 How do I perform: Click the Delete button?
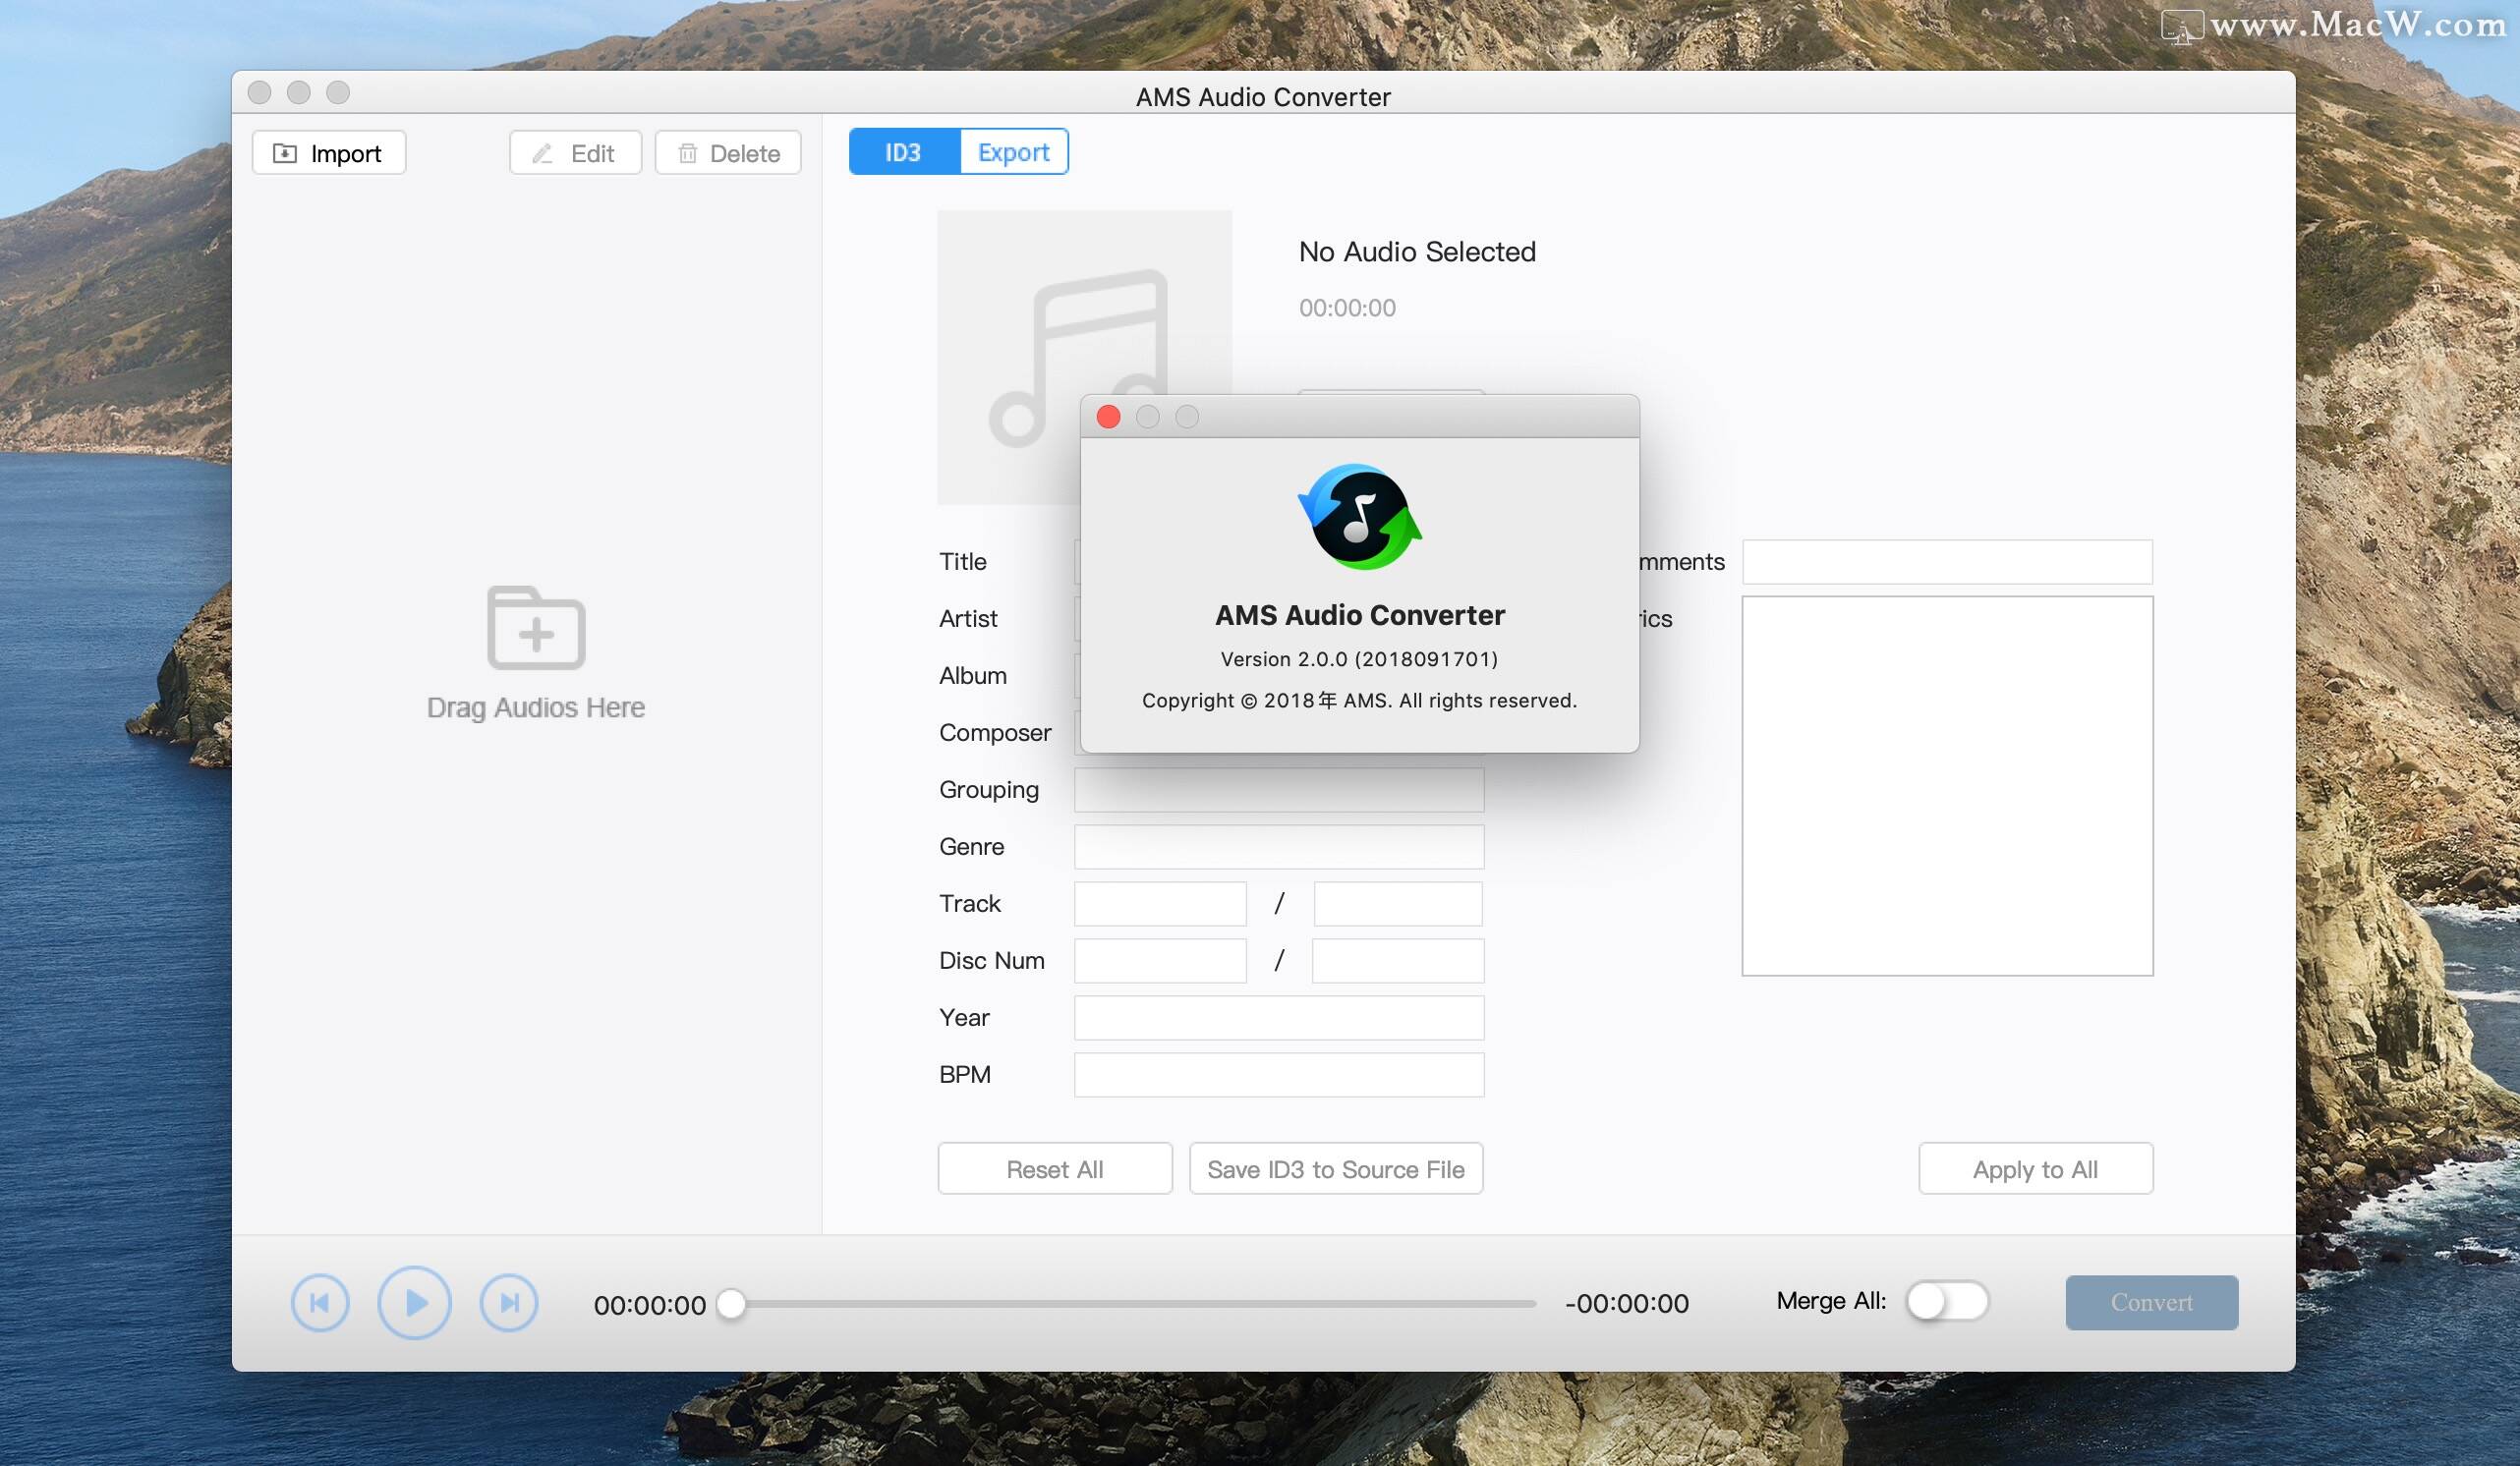(x=728, y=153)
